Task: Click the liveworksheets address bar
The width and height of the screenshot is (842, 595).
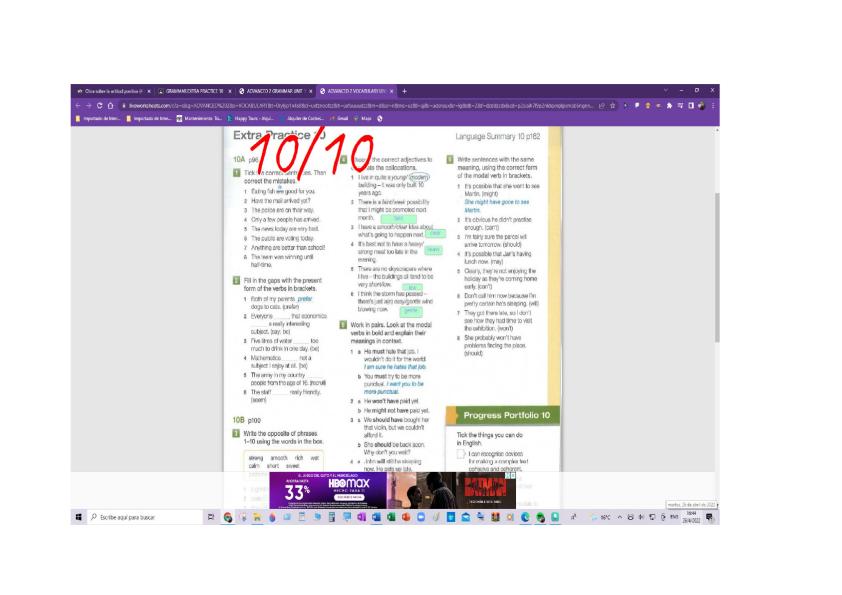Action: 360,106
